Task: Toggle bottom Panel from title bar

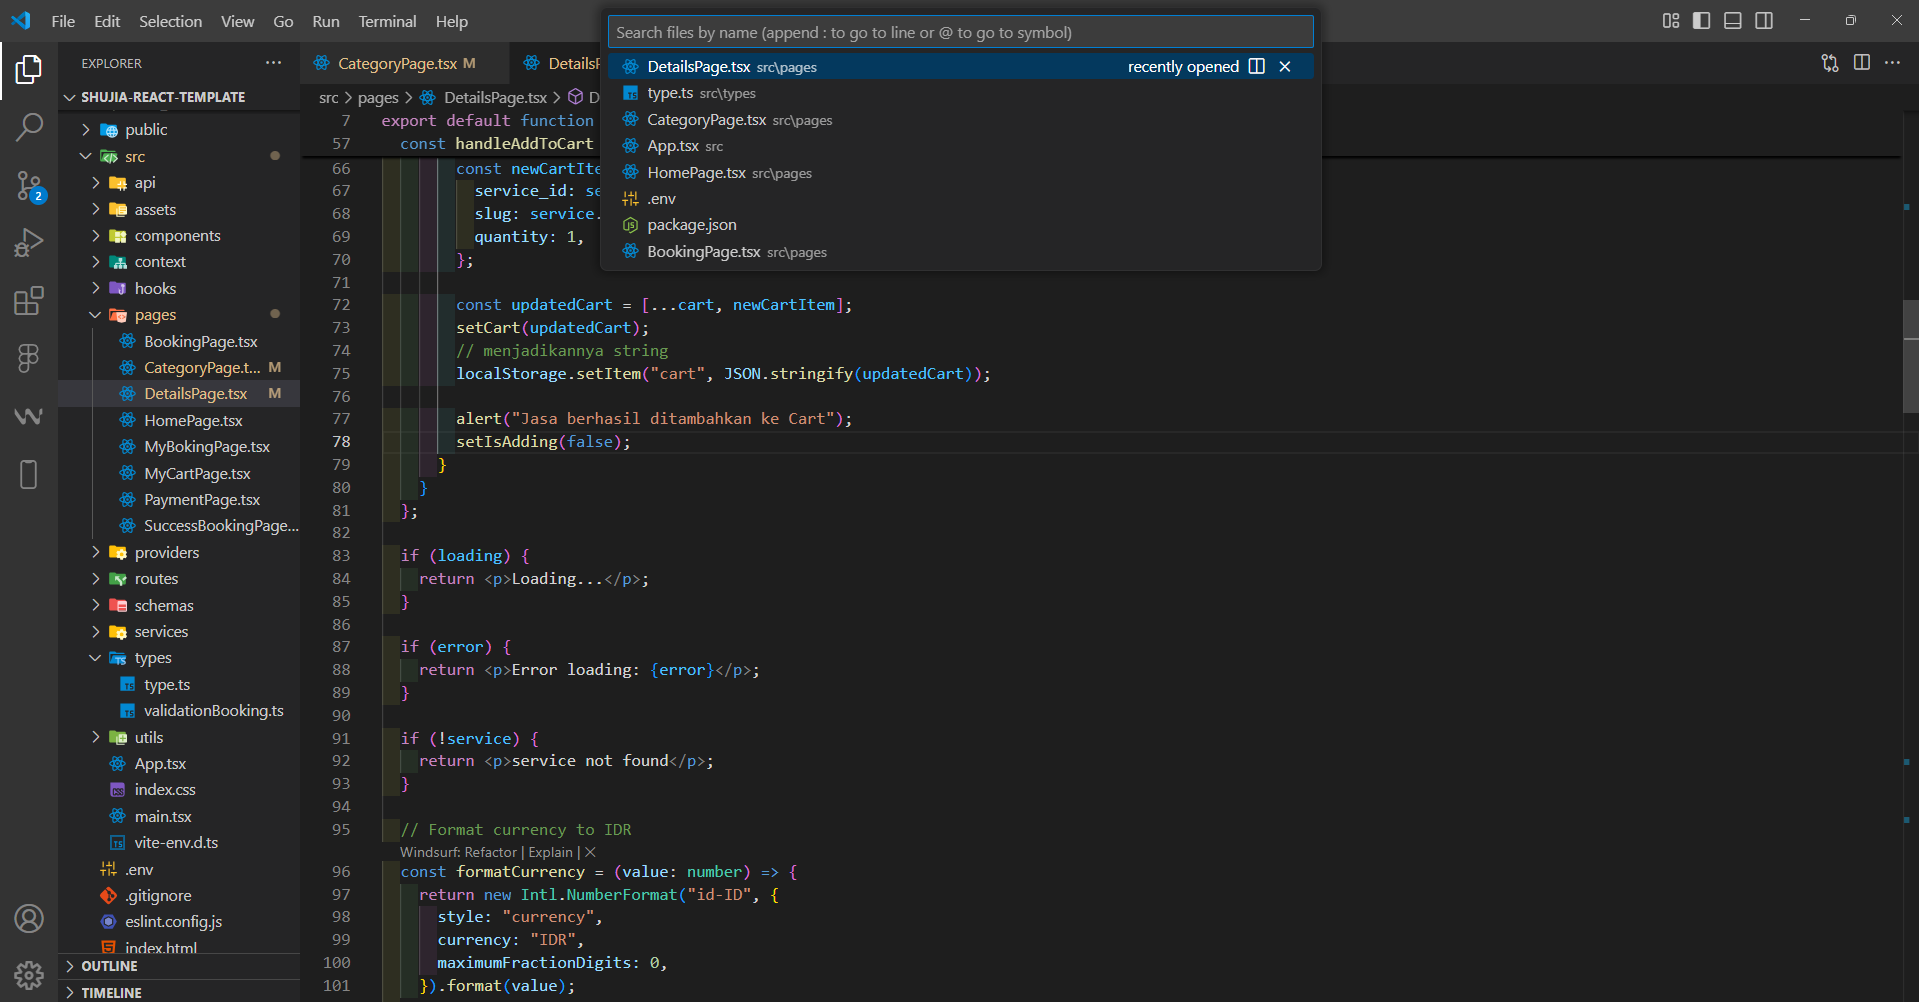Action: coord(1733,21)
